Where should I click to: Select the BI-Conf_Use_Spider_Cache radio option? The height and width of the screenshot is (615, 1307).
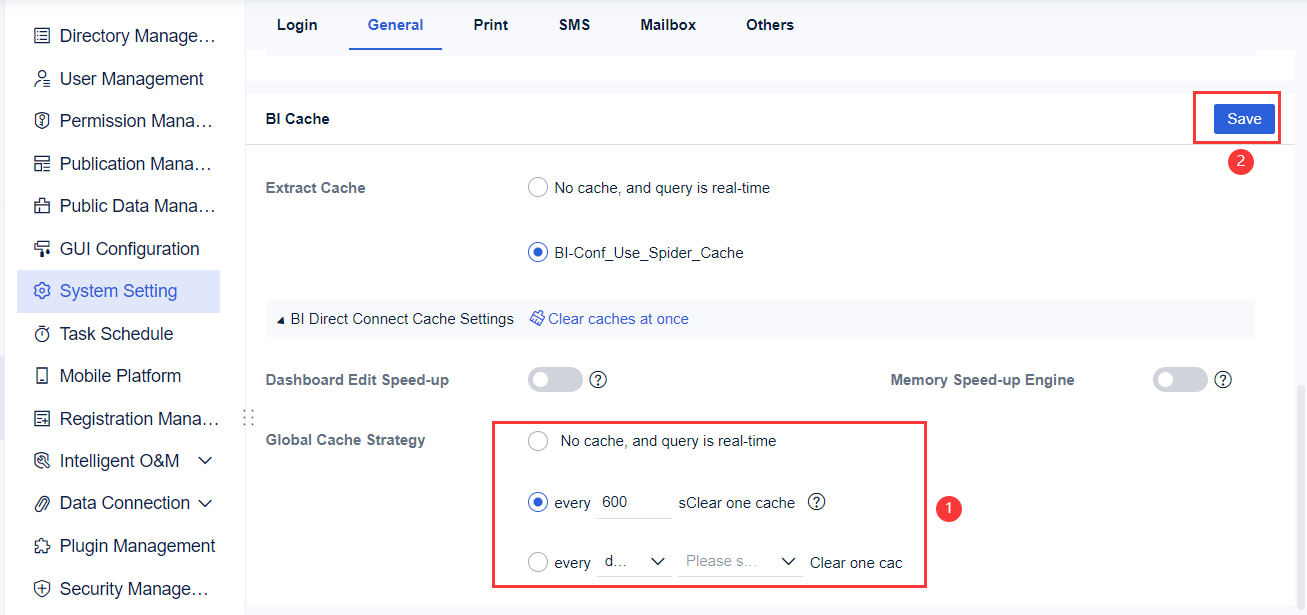pyautogui.click(x=538, y=252)
